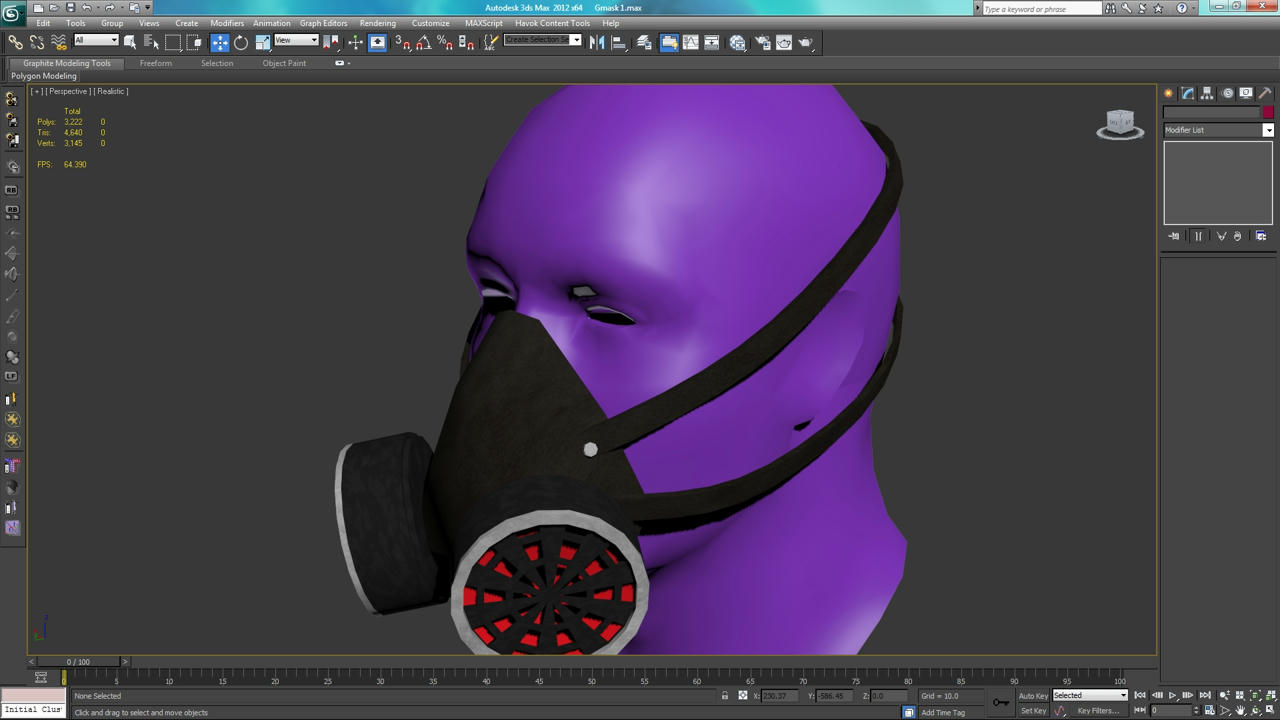Image resolution: width=1280 pixels, height=720 pixels.
Task: Open the selection filter dropdown showing All
Action: (96, 40)
